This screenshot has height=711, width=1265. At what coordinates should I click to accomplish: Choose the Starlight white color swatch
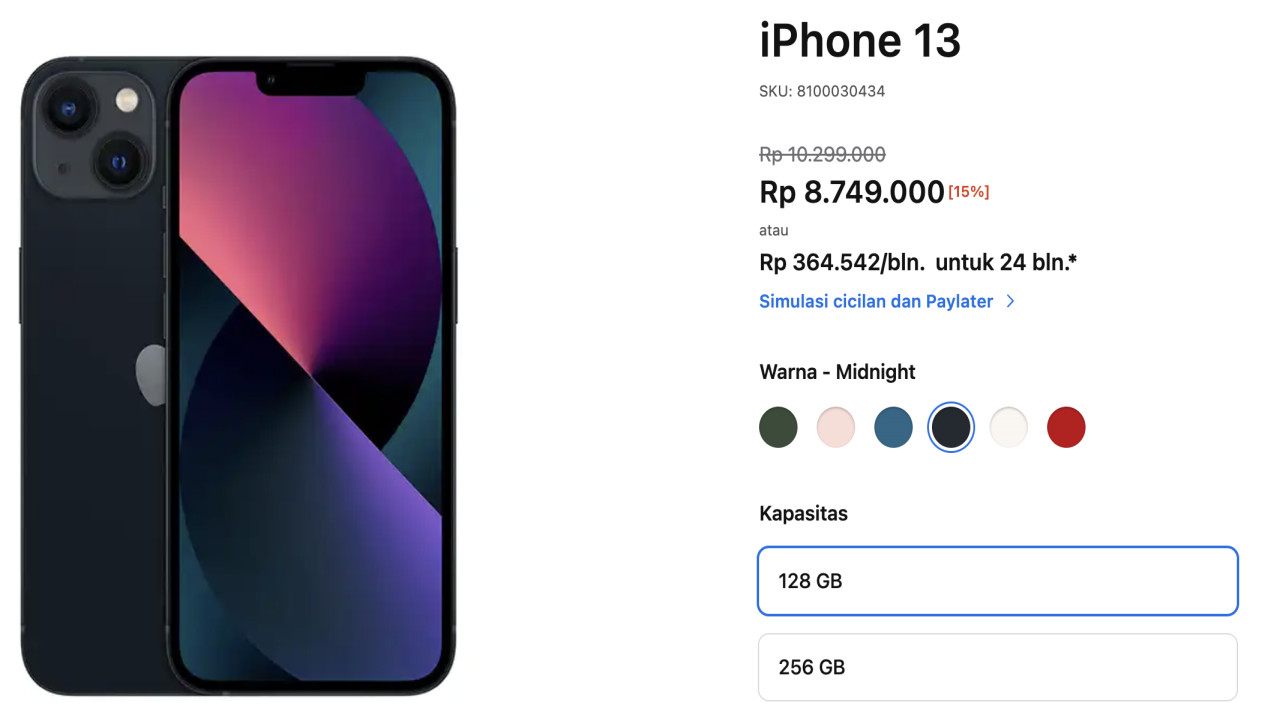[x=1008, y=427]
